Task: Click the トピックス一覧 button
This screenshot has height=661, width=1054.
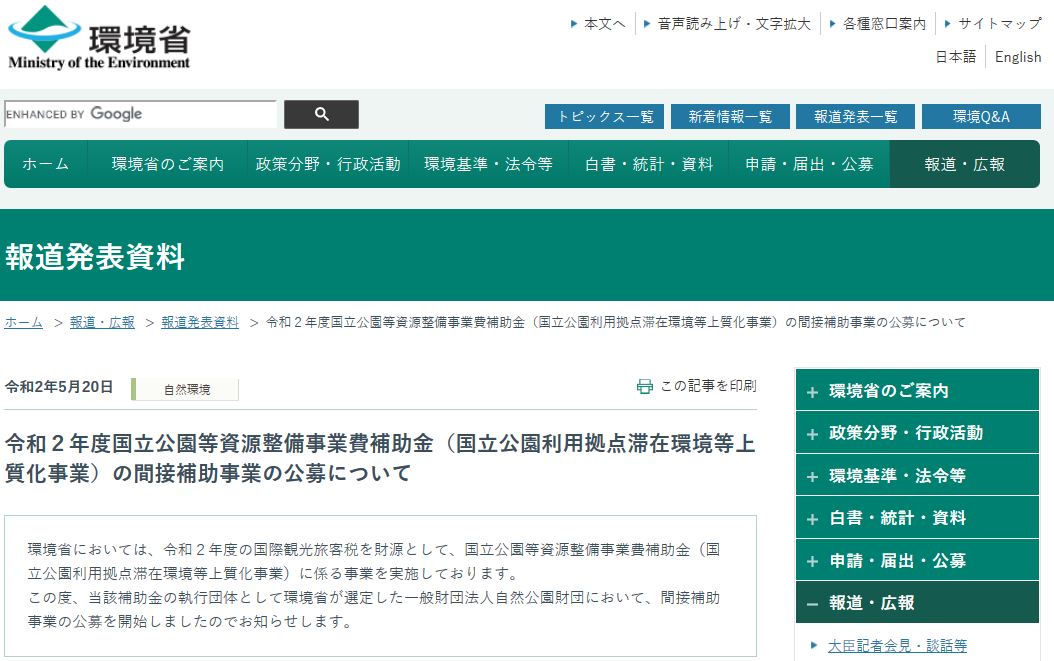Action: pyautogui.click(x=605, y=117)
